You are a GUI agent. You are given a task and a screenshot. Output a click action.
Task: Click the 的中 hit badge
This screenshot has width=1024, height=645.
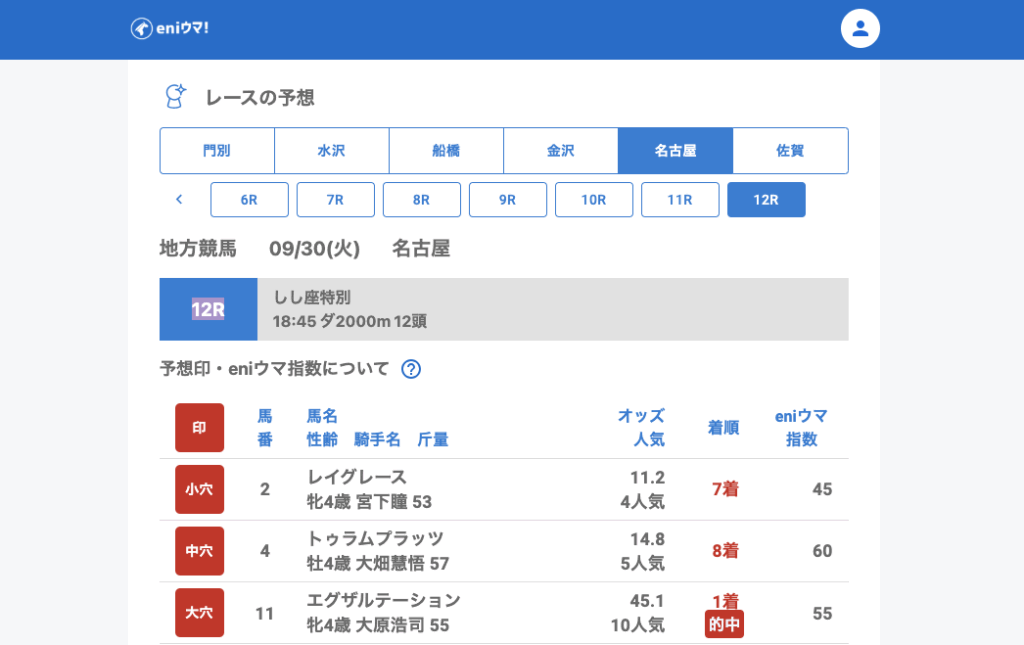pos(724,624)
